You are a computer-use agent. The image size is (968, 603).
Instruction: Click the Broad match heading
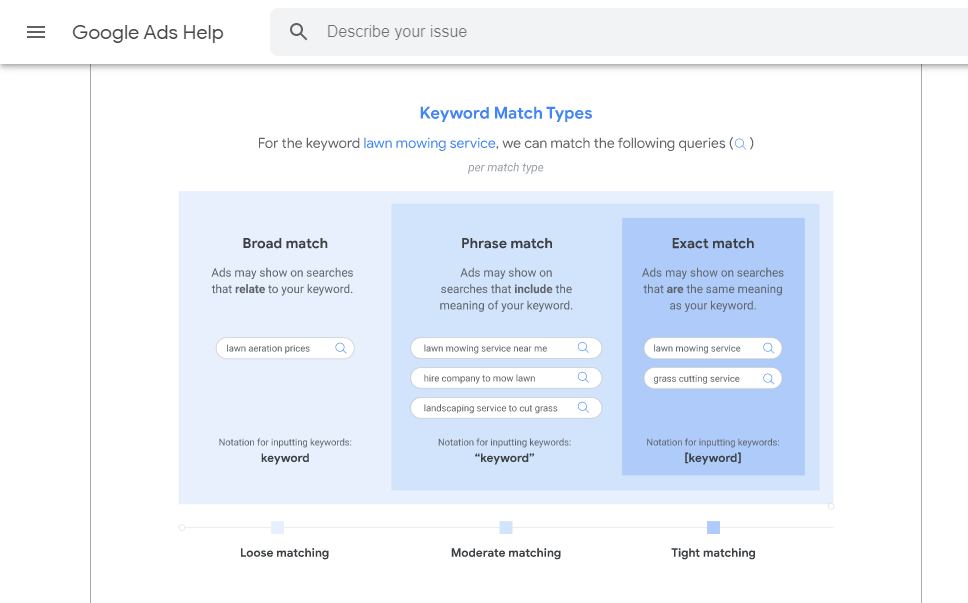tap(285, 243)
